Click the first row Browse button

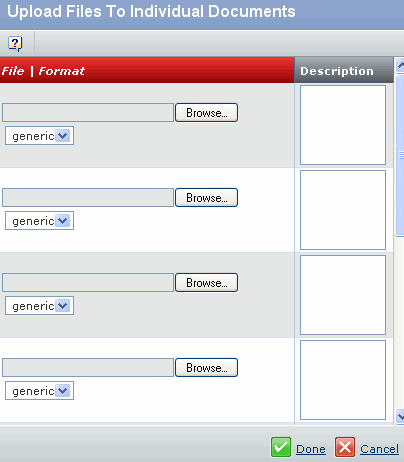coord(206,113)
